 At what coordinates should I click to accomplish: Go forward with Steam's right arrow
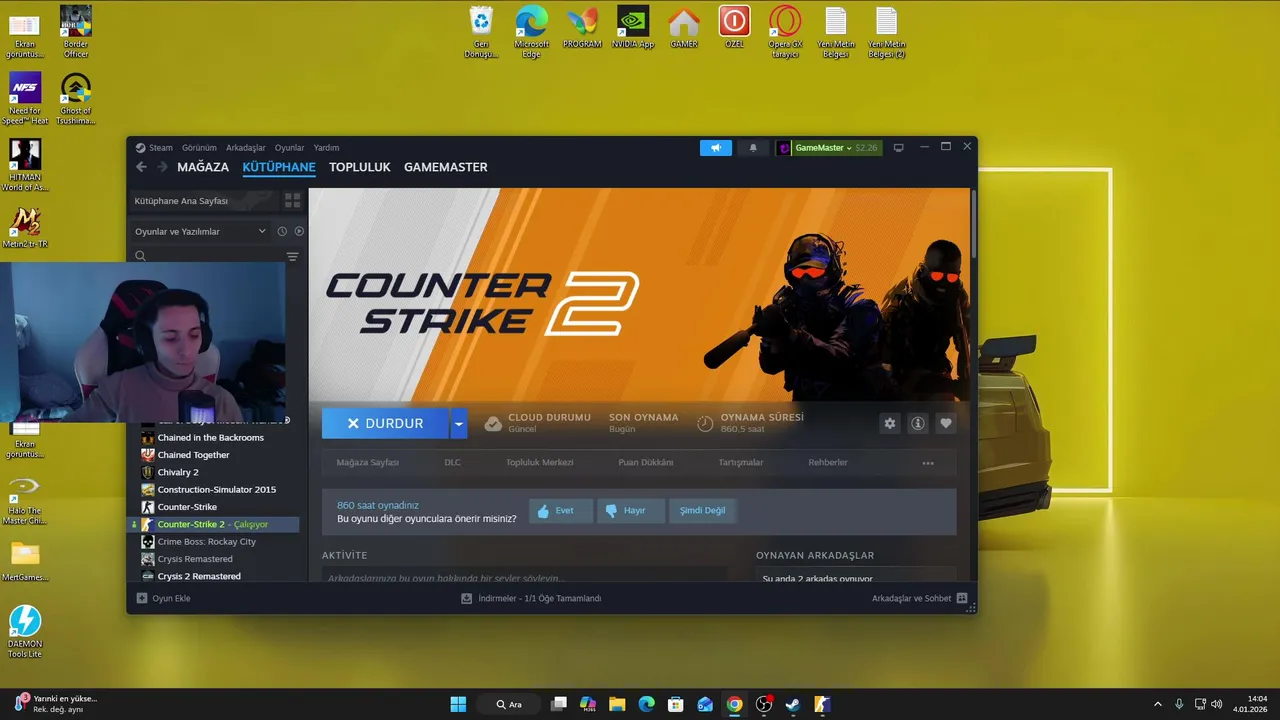point(163,167)
